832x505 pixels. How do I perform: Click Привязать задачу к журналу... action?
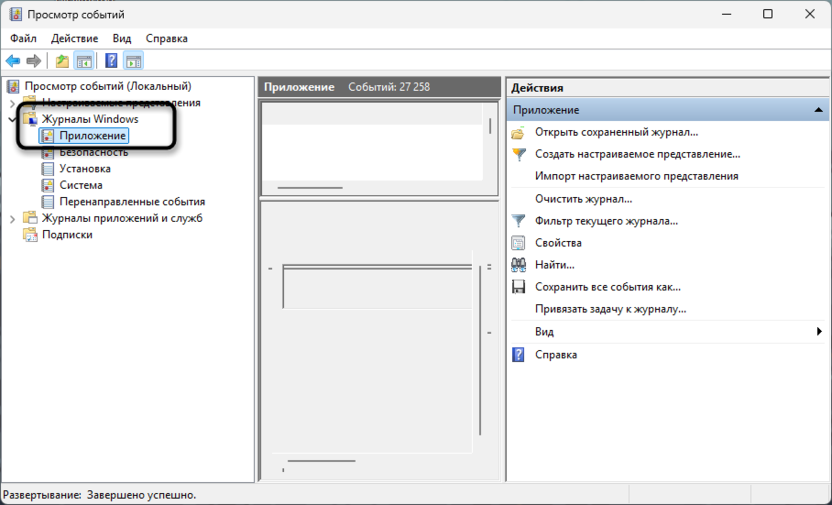610,309
